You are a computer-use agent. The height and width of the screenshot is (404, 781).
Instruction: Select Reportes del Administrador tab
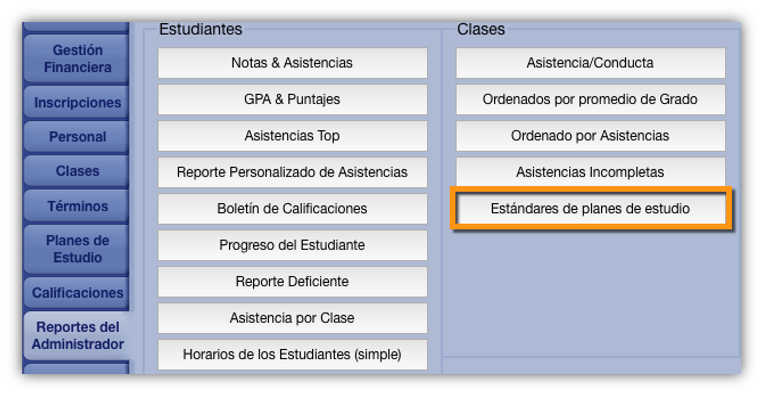(x=77, y=336)
